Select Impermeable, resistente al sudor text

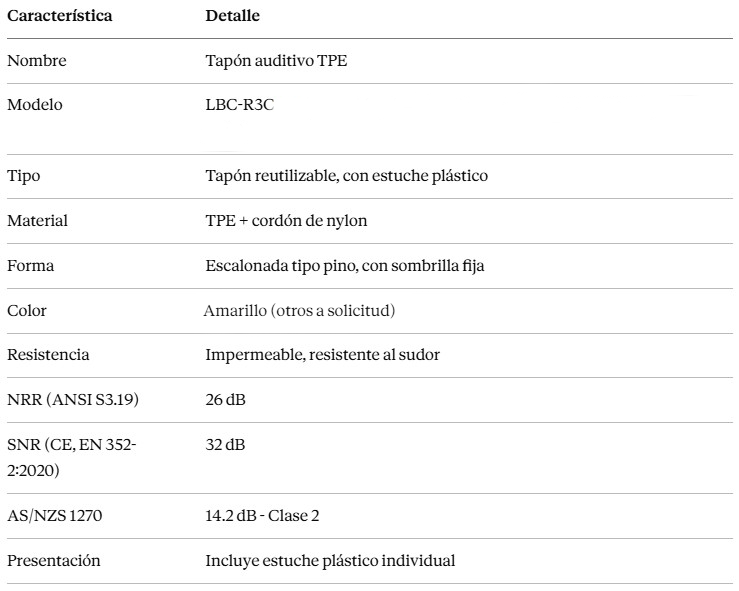(322, 355)
